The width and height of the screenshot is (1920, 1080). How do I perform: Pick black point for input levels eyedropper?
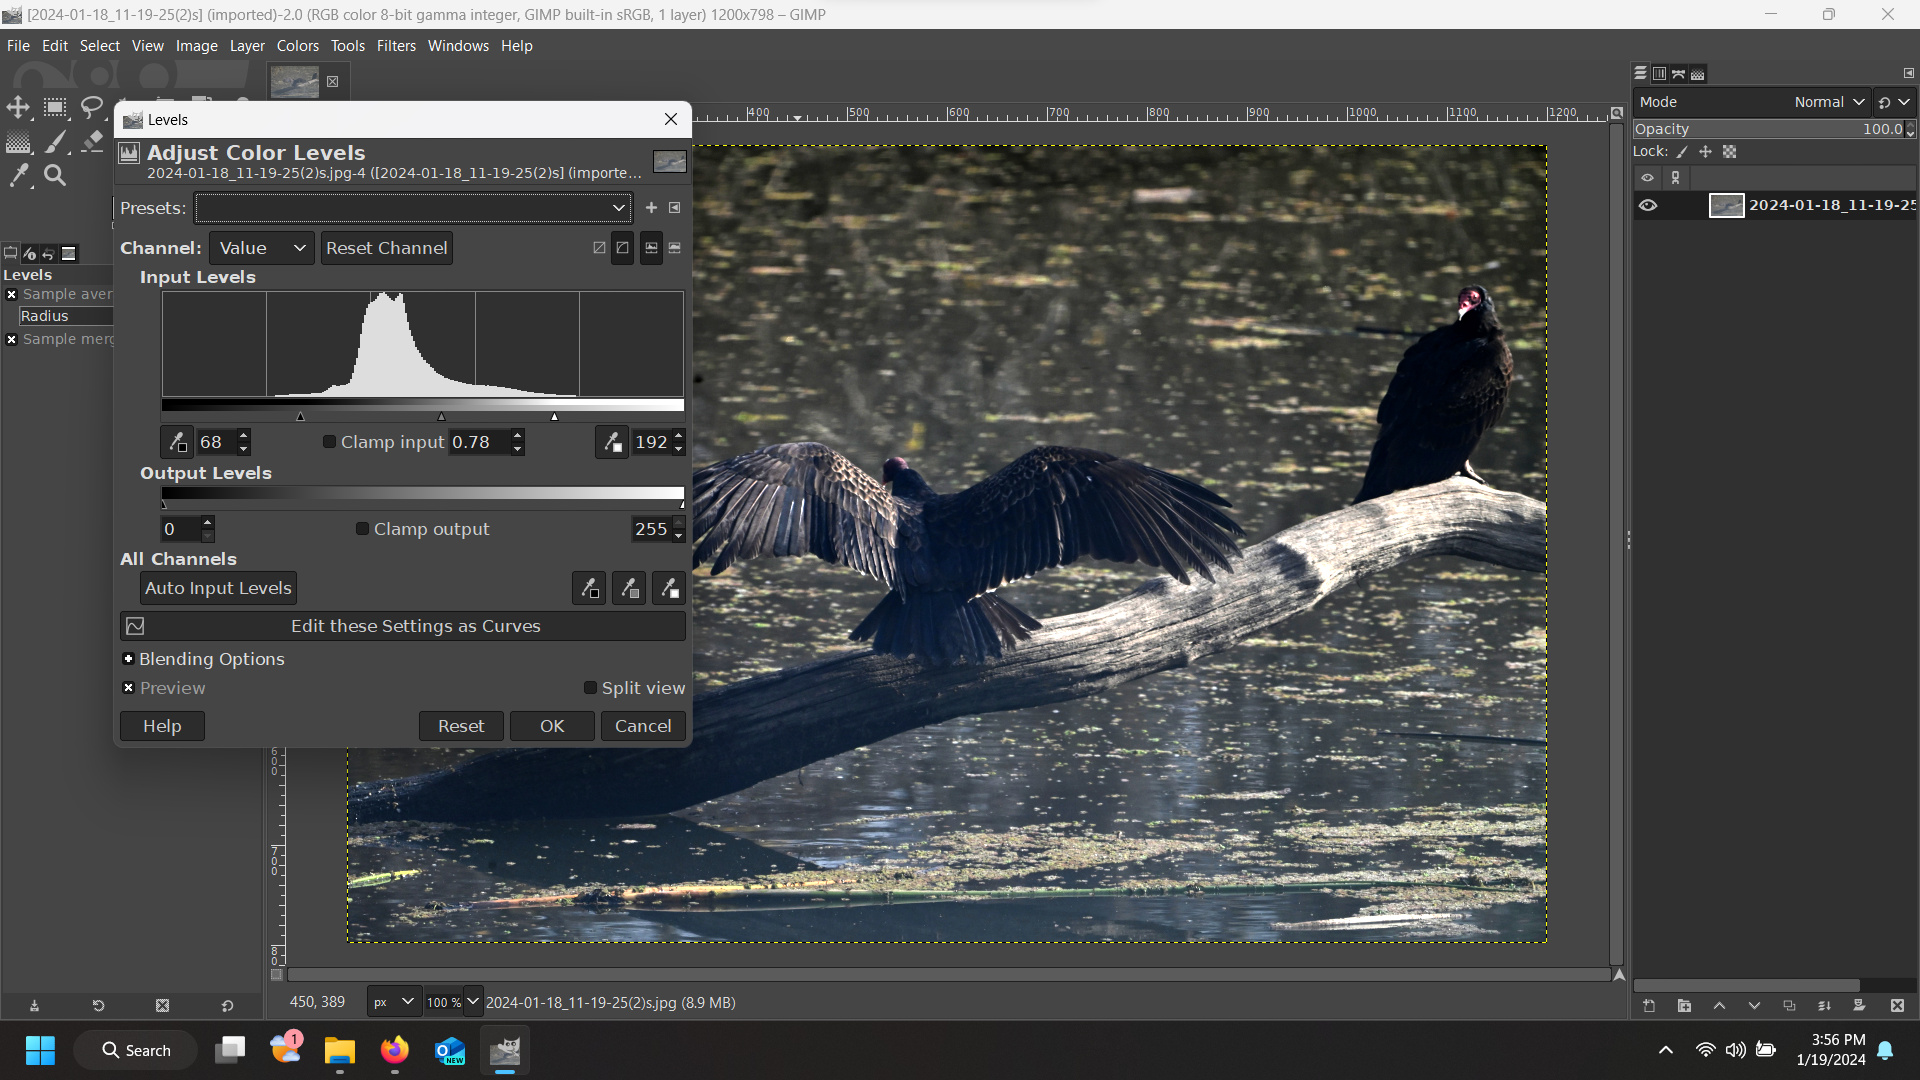click(177, 442)
